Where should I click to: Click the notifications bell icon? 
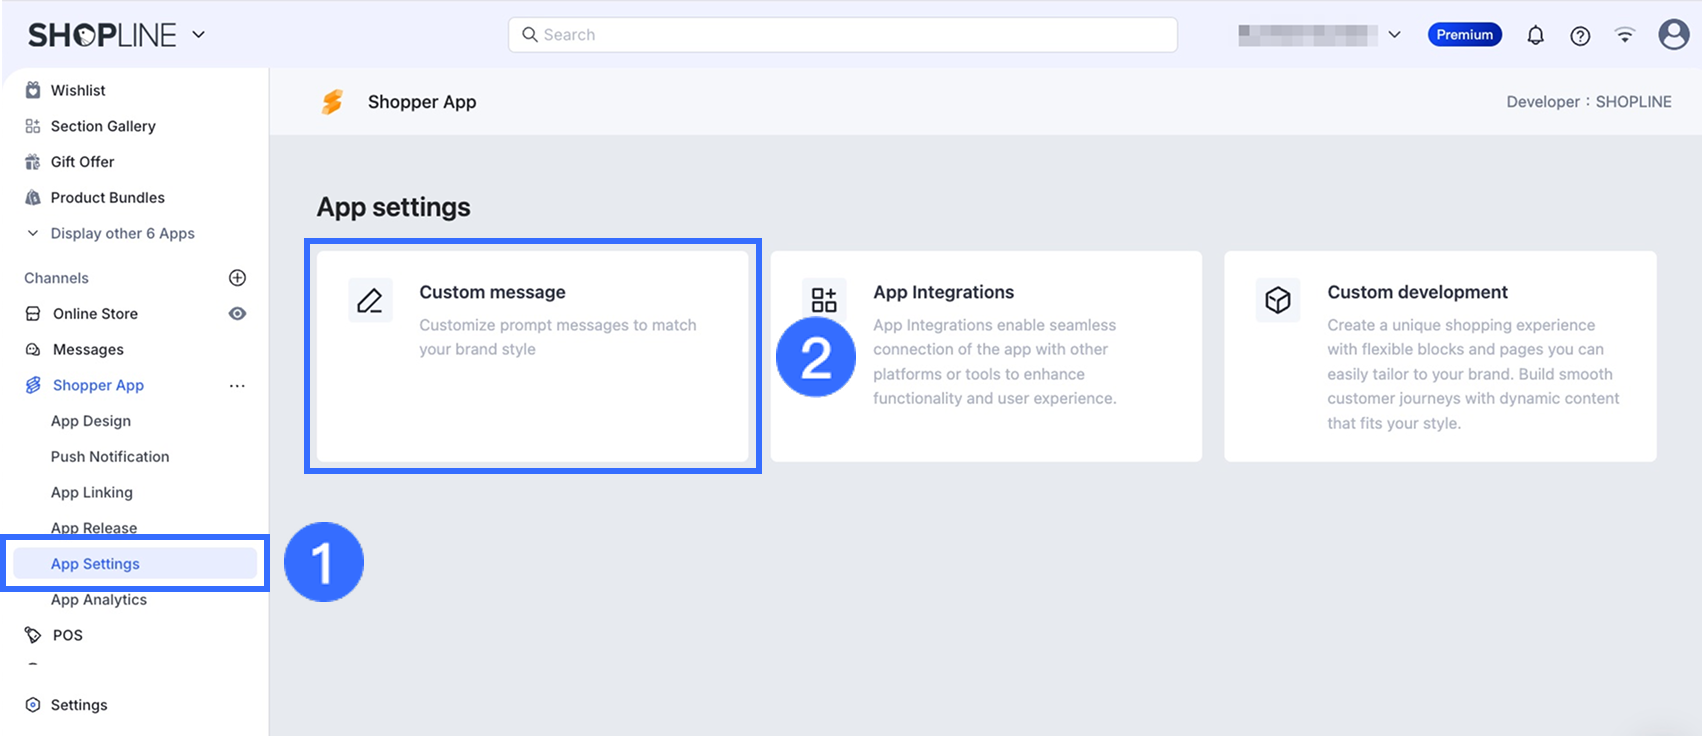click(1535, 35)
